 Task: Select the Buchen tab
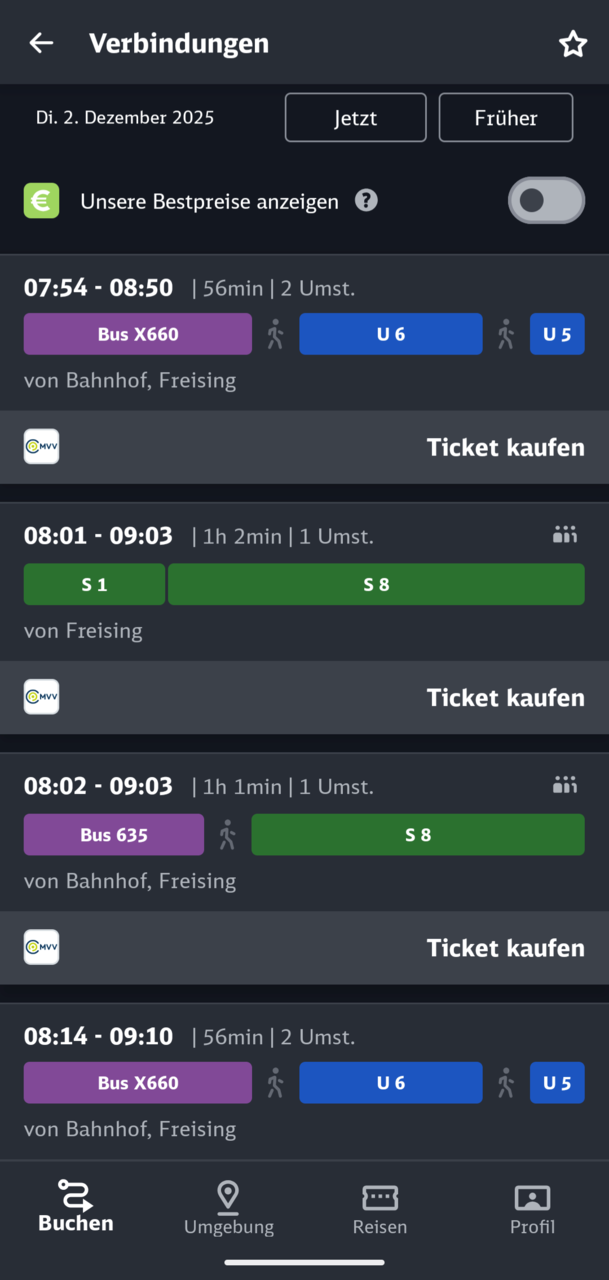74,1206
